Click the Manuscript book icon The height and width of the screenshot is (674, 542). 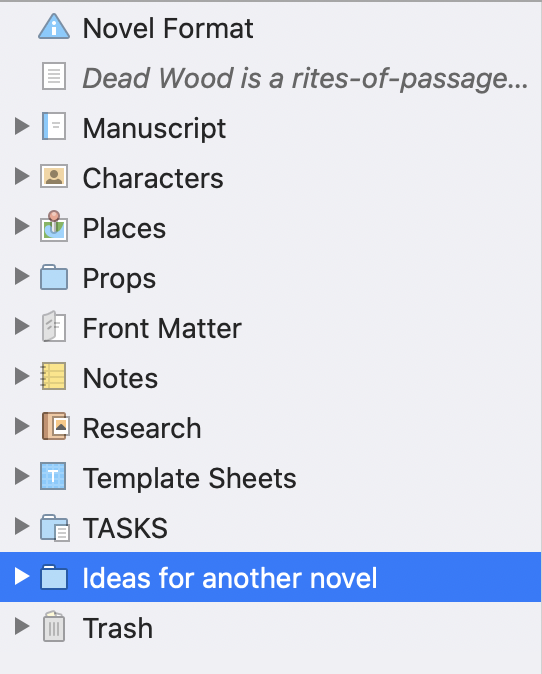[54, 126]
